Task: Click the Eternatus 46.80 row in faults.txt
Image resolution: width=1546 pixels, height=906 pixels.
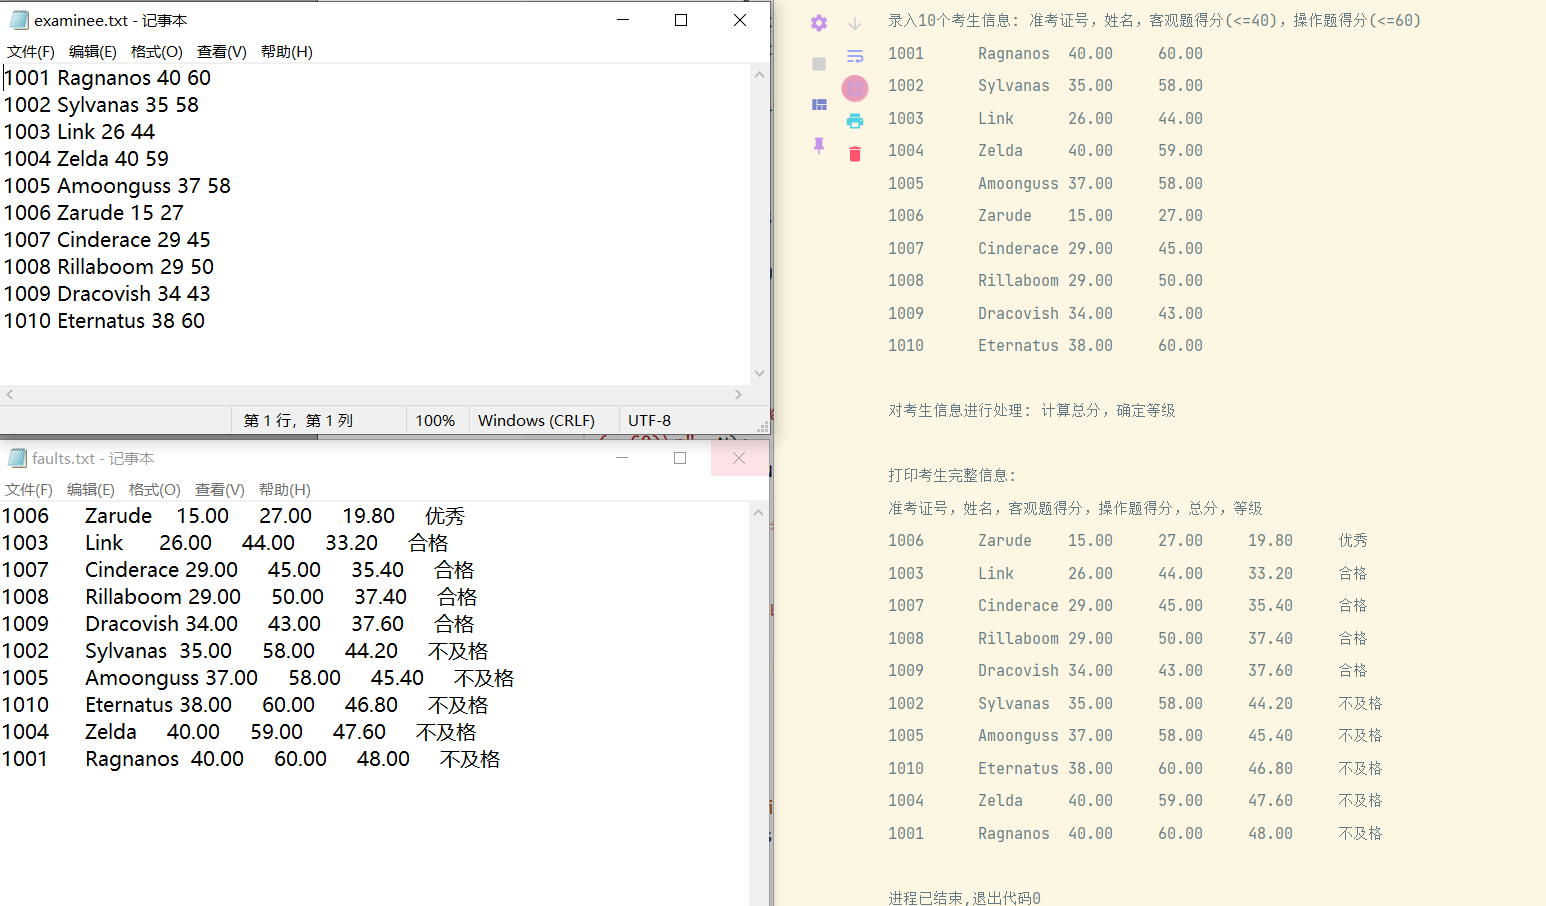Action: pyautogui.click(x=245, y=705)
